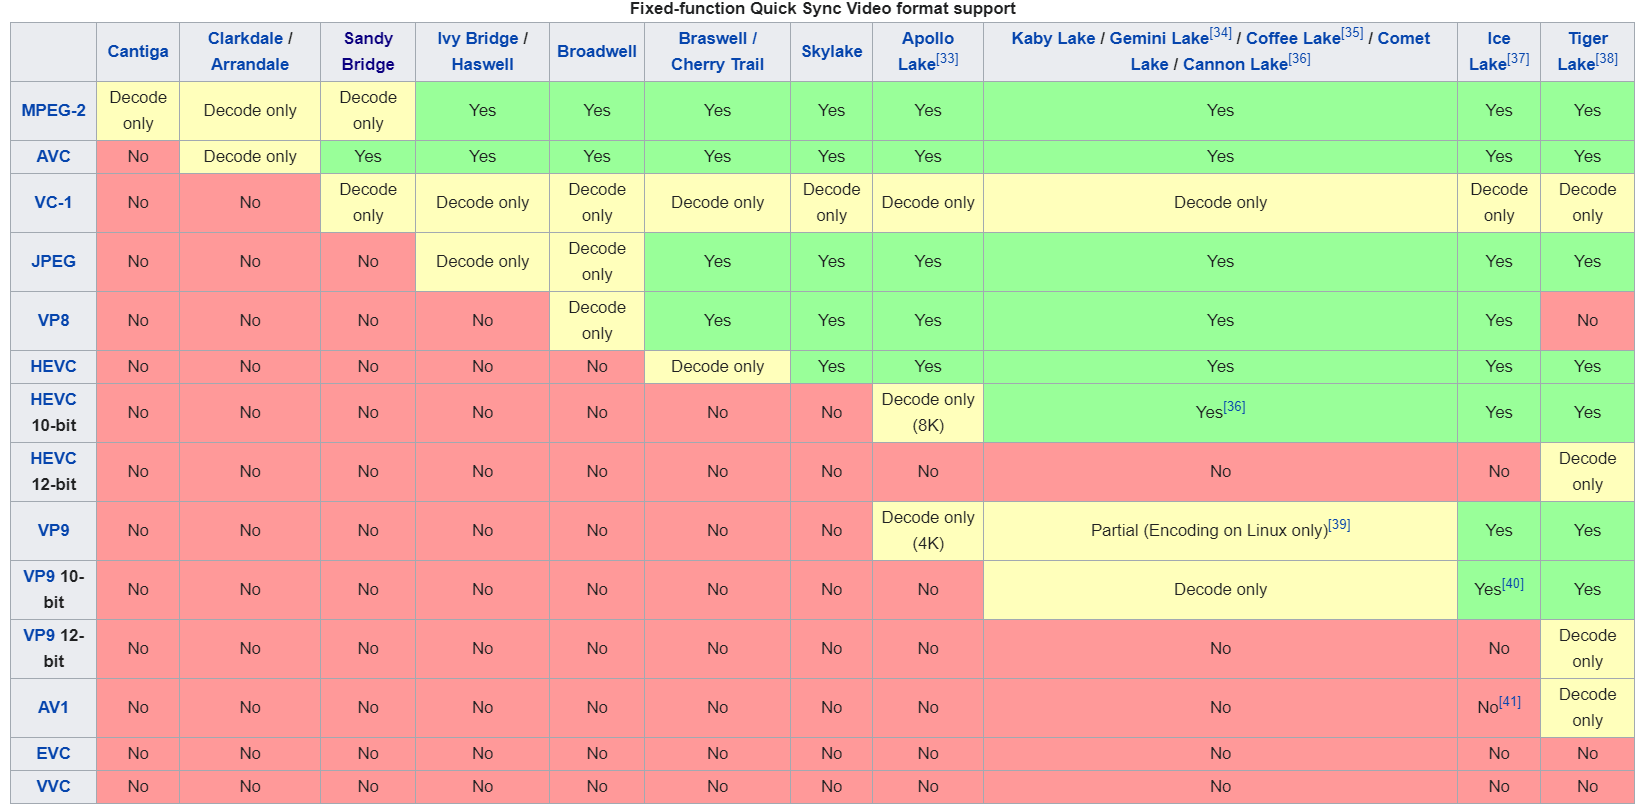Click the Sandy Bridge 'Yes' cell in the AVC row
The width and height of the screenshot is (1641, 811).
point(368,156)
